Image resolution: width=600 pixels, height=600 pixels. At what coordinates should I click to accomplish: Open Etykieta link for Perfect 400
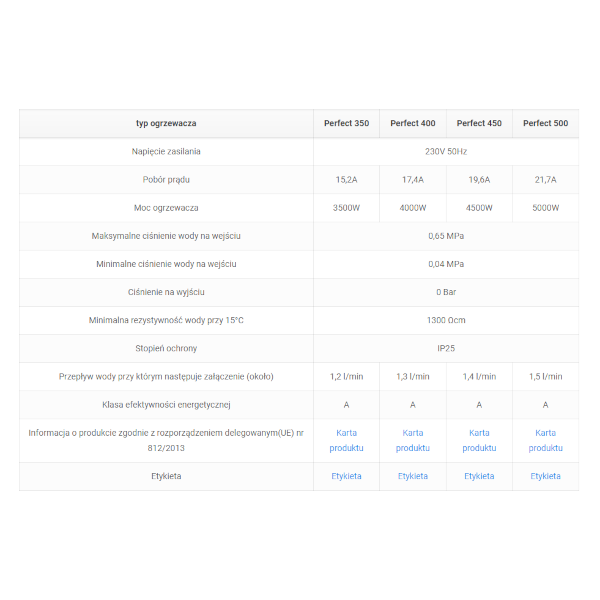[x=412, y=476]
